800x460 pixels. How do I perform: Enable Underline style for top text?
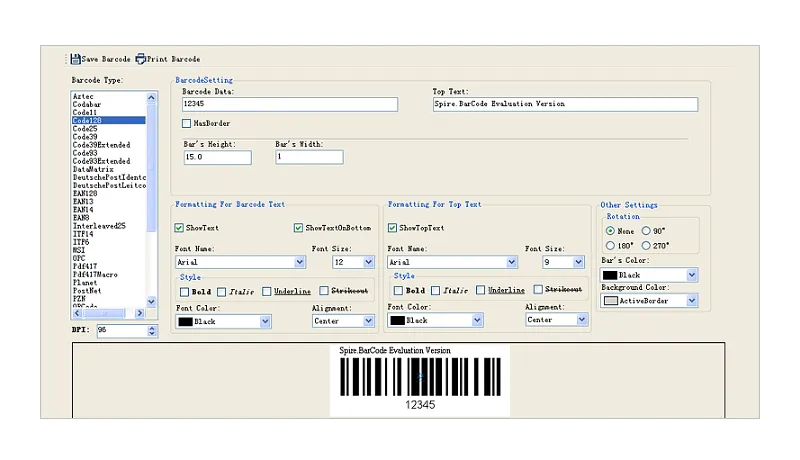(x=481, y=290)
